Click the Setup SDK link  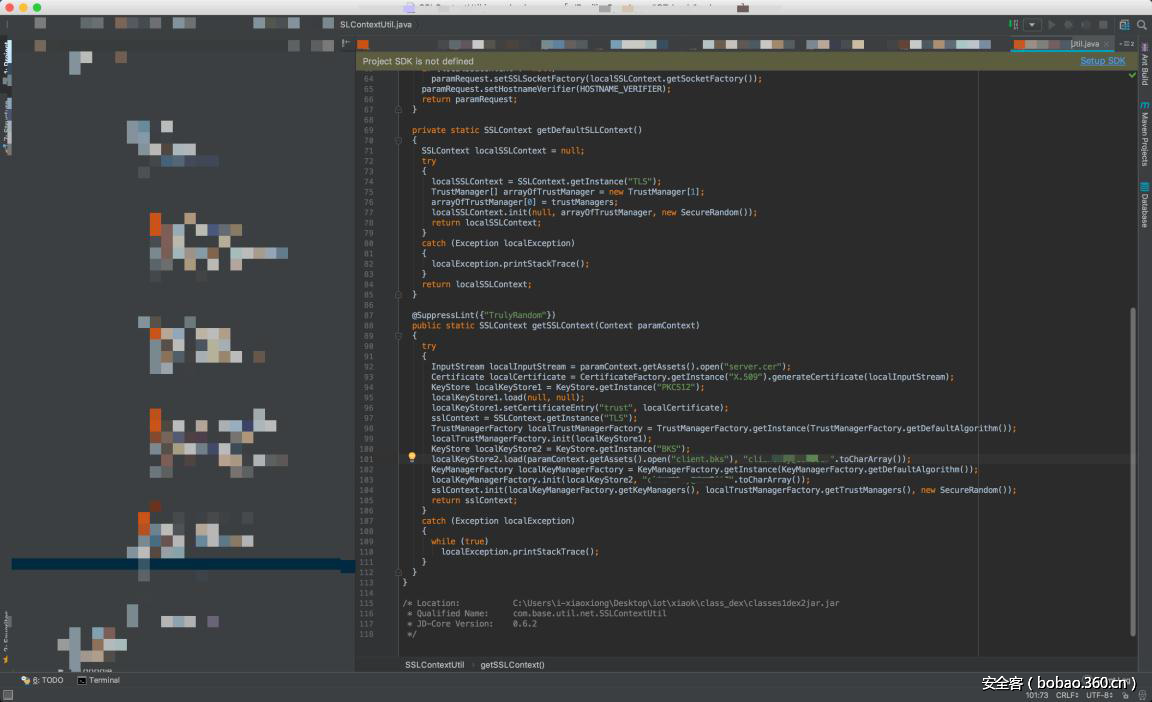tap(1102, 61)
